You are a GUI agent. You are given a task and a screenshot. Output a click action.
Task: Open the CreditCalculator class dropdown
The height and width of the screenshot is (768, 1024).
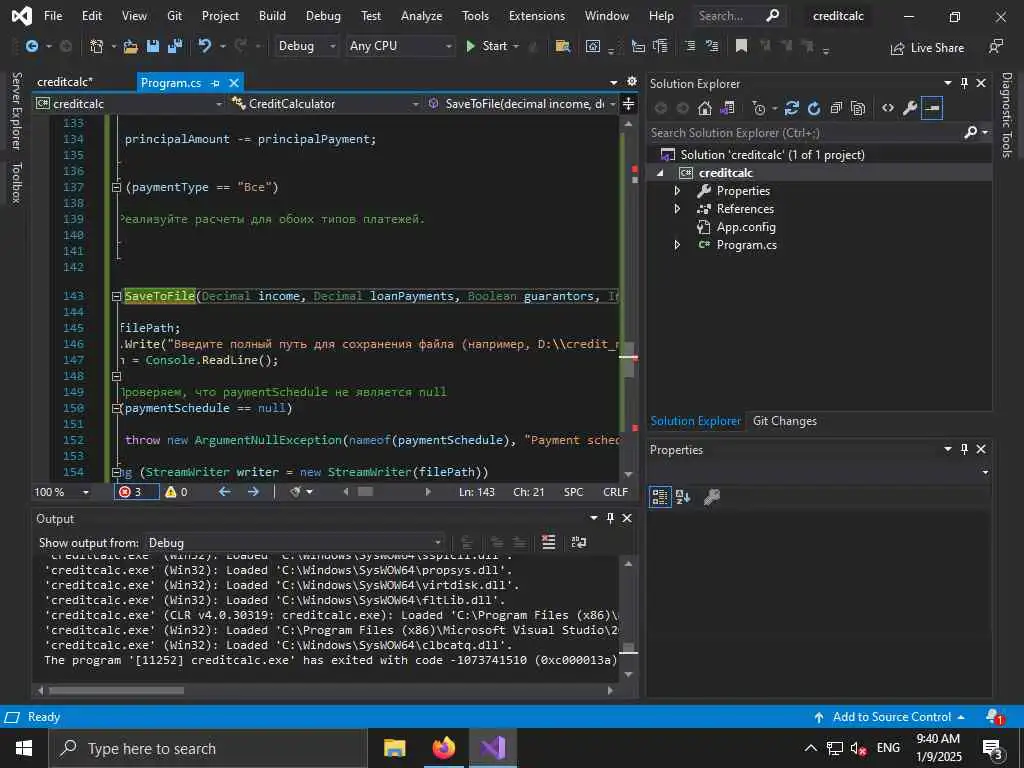(x=326, y=104)
